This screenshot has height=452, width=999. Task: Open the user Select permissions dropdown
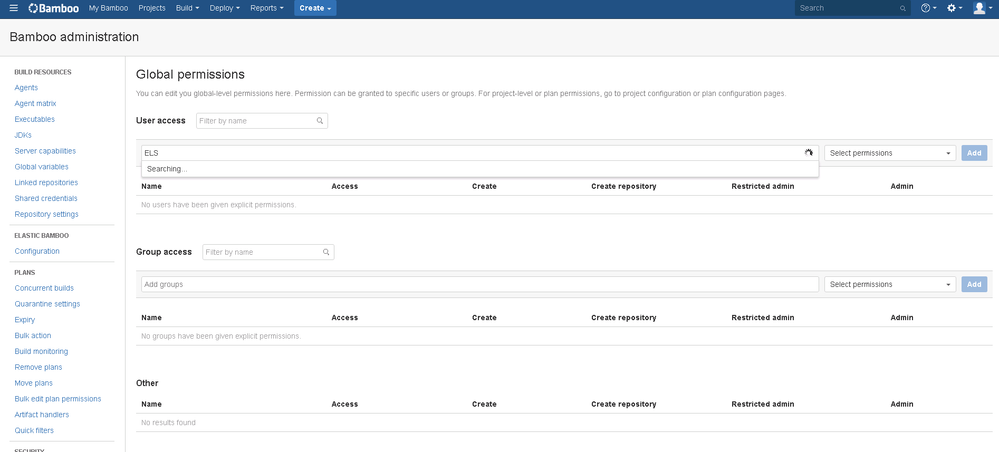pyautogui.click(x=890, y=153)
